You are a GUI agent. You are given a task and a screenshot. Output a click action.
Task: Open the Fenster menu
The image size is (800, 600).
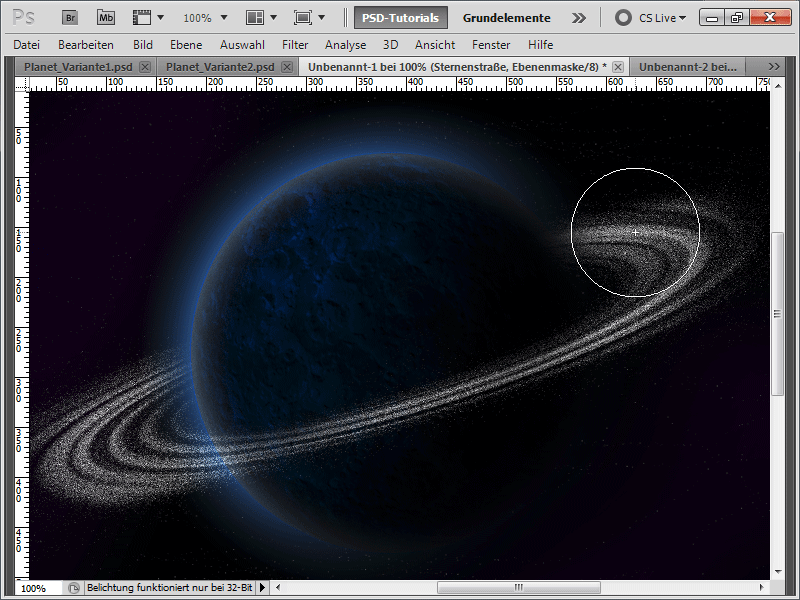[491, 45]
